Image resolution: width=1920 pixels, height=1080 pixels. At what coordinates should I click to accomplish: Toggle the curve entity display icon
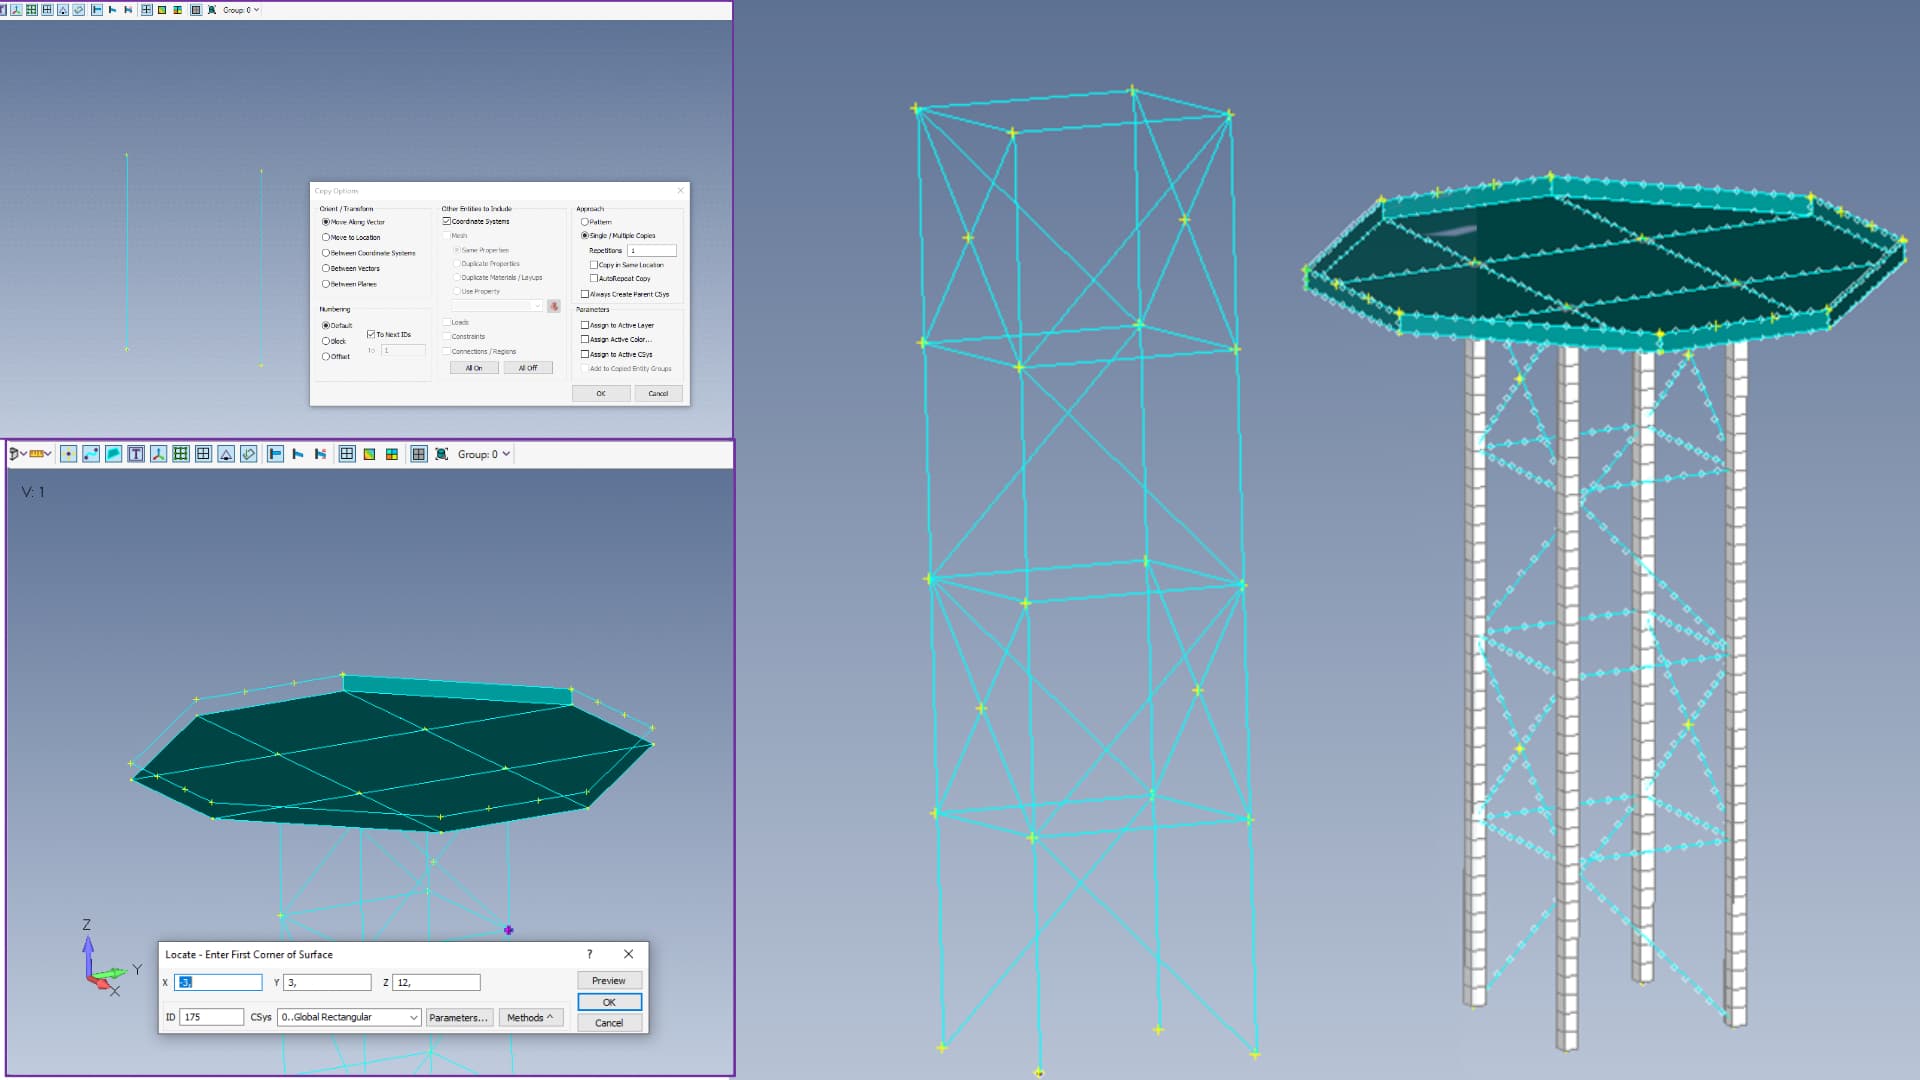(91, 454)
